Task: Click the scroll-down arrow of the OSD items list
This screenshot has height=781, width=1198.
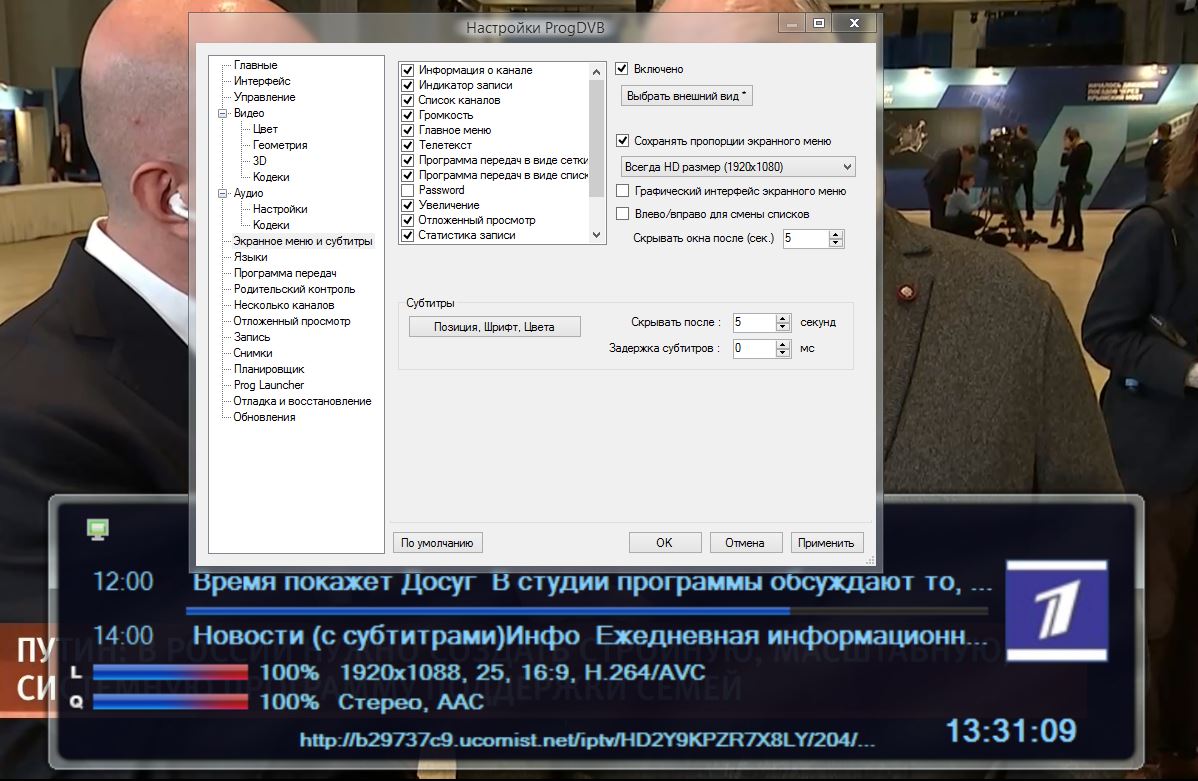Action: point(597,236)
